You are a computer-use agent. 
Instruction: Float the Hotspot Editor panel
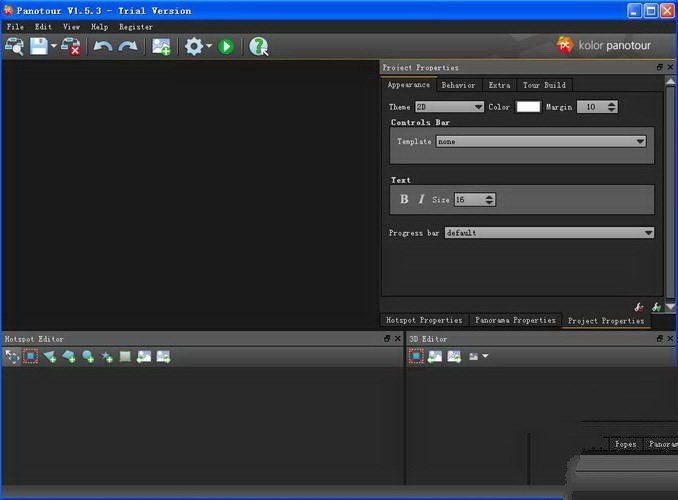387,339
